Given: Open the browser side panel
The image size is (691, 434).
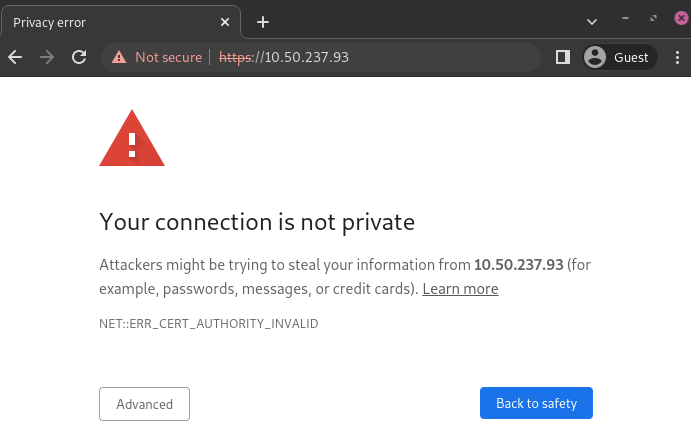Looking at the screenshot, I should [563, 57].
